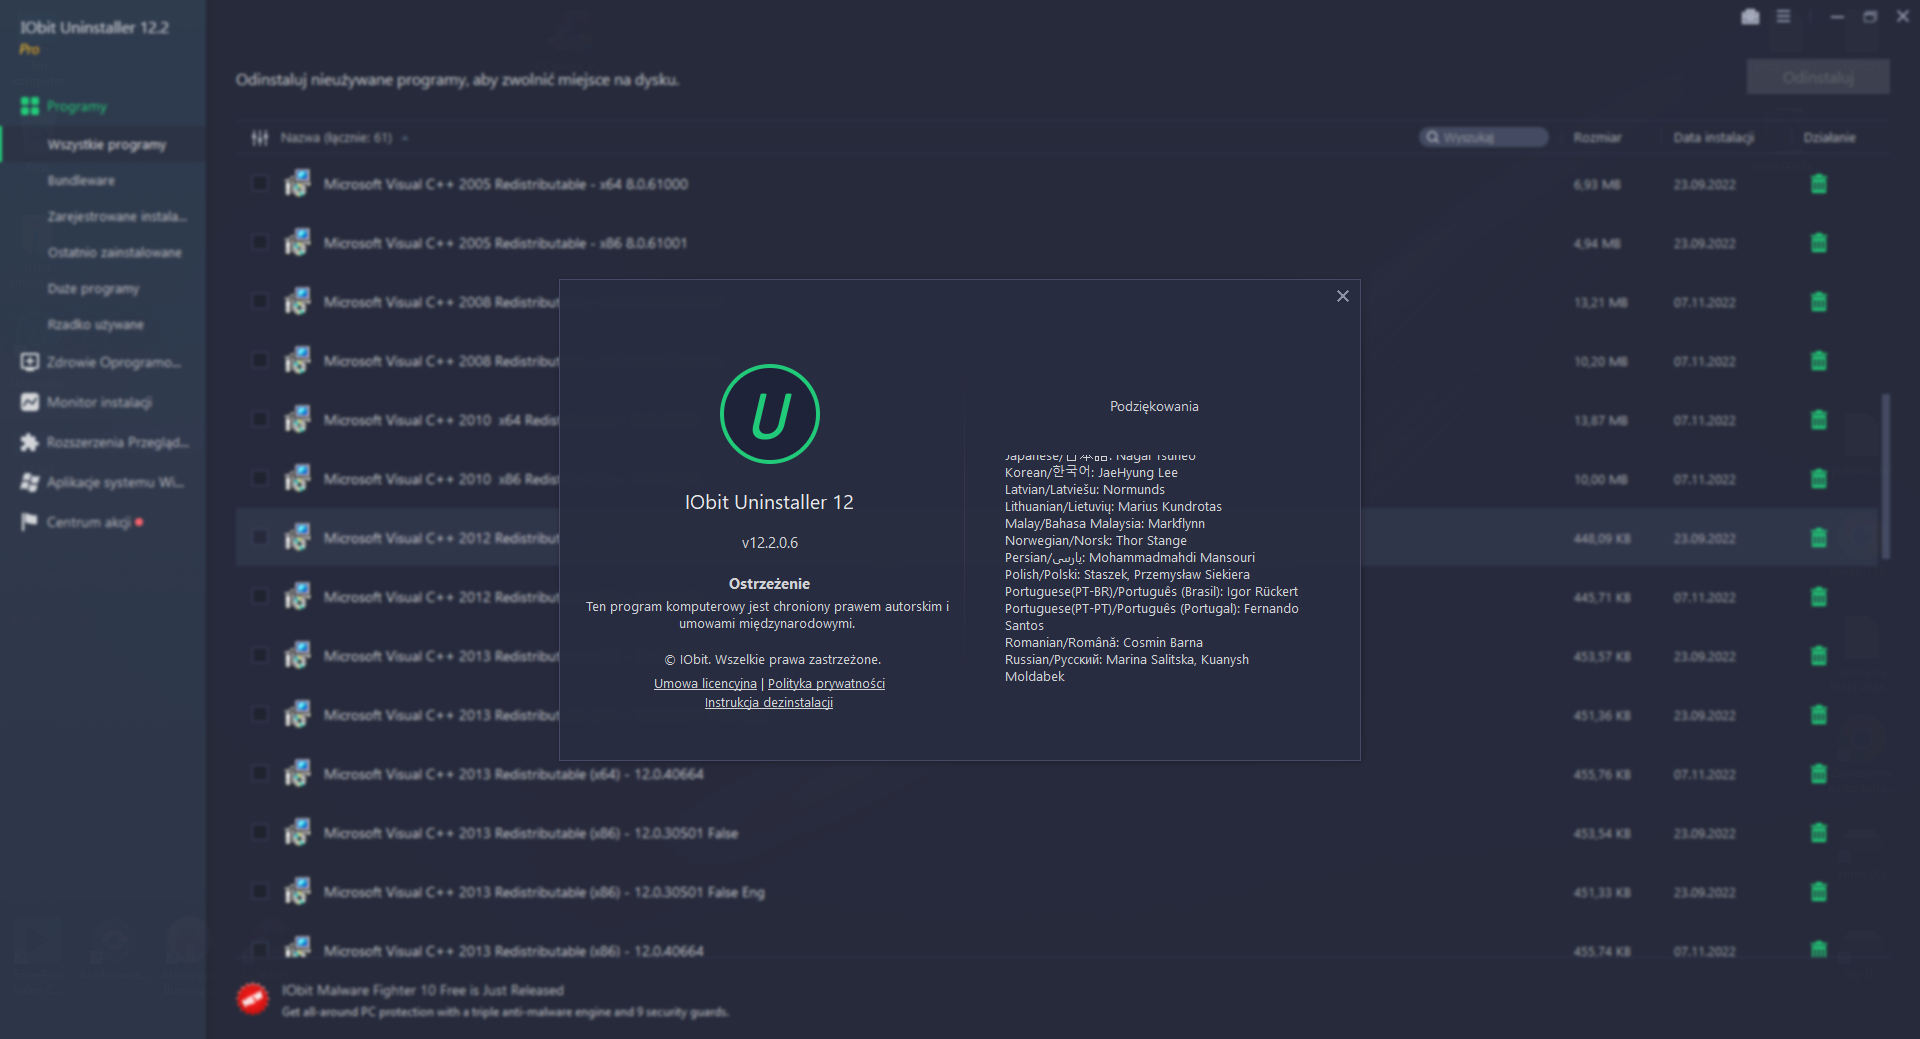Tick checkbox for the 10,20 MB Visual C++ 2008
The height and width of the screenshot is (1039, 1920).
pyautogui.click(x=260, y=361)
